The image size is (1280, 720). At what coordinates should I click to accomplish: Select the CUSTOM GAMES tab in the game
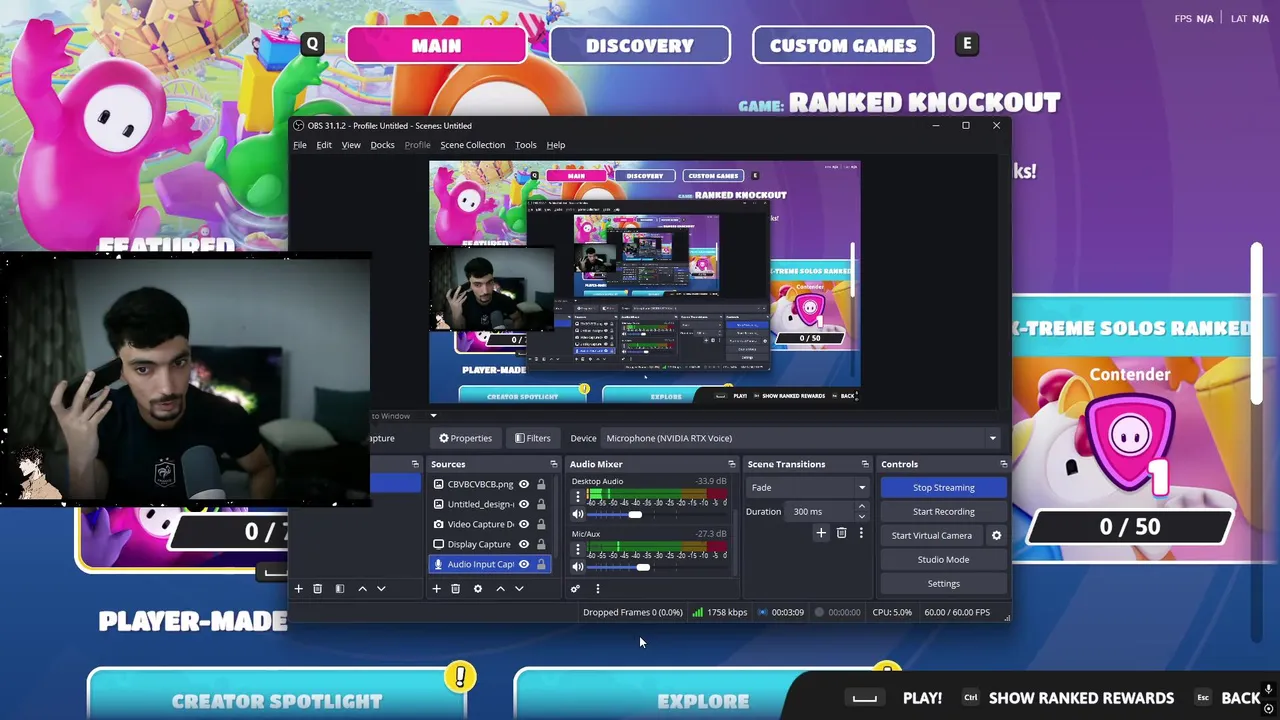coord(843,45)
